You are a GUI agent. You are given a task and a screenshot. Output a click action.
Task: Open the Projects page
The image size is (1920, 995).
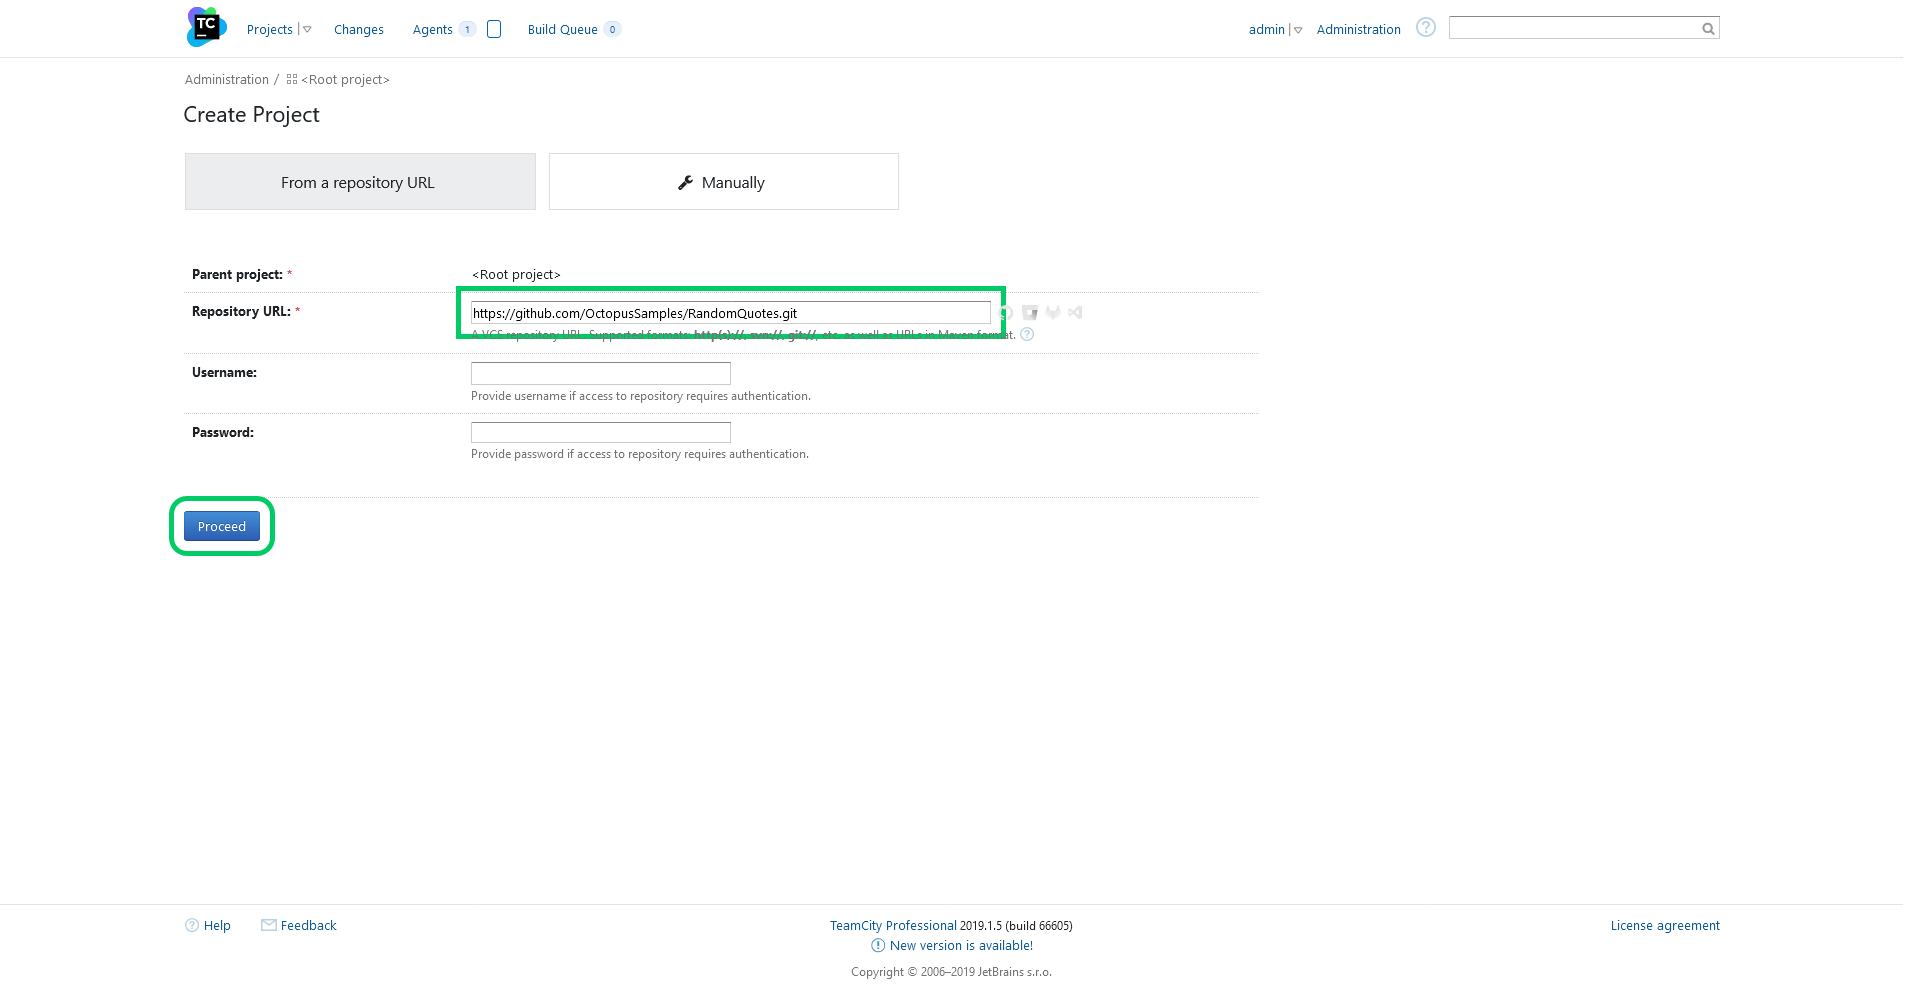(270, 30)
